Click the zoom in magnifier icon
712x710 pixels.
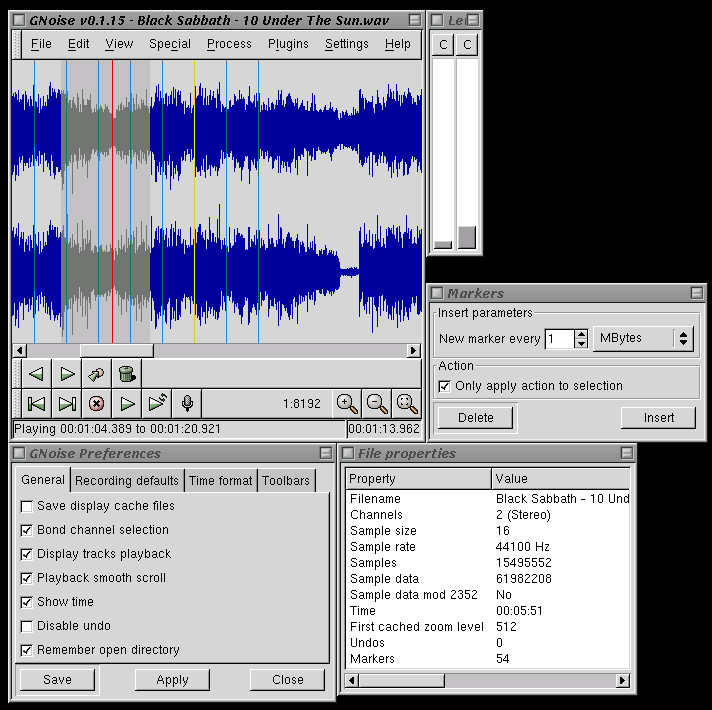pos(347,403)
